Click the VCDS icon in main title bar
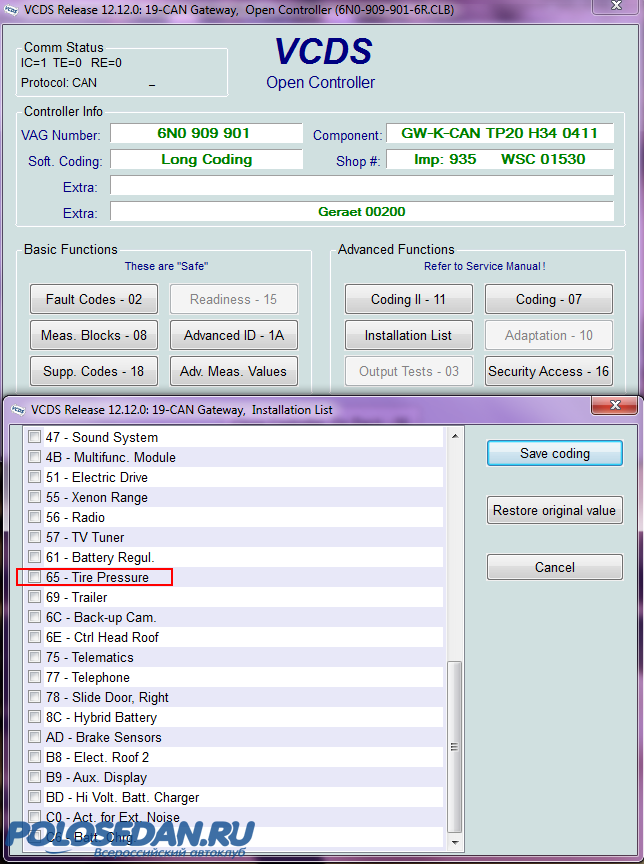This screenshot has height=864, width=644. tap(12, 11)
